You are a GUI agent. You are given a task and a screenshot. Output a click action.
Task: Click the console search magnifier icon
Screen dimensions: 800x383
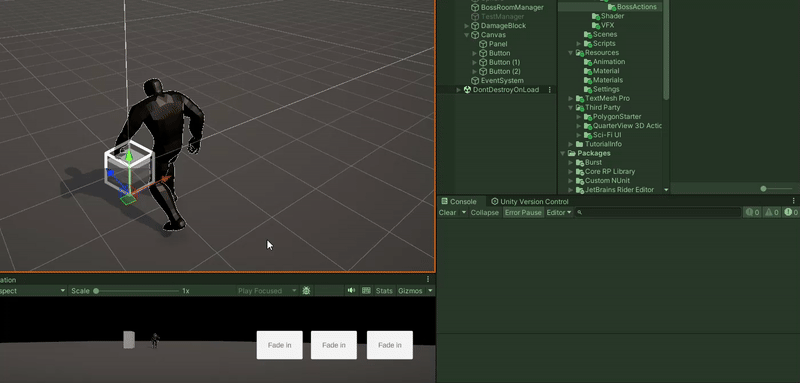coord(580,213)
